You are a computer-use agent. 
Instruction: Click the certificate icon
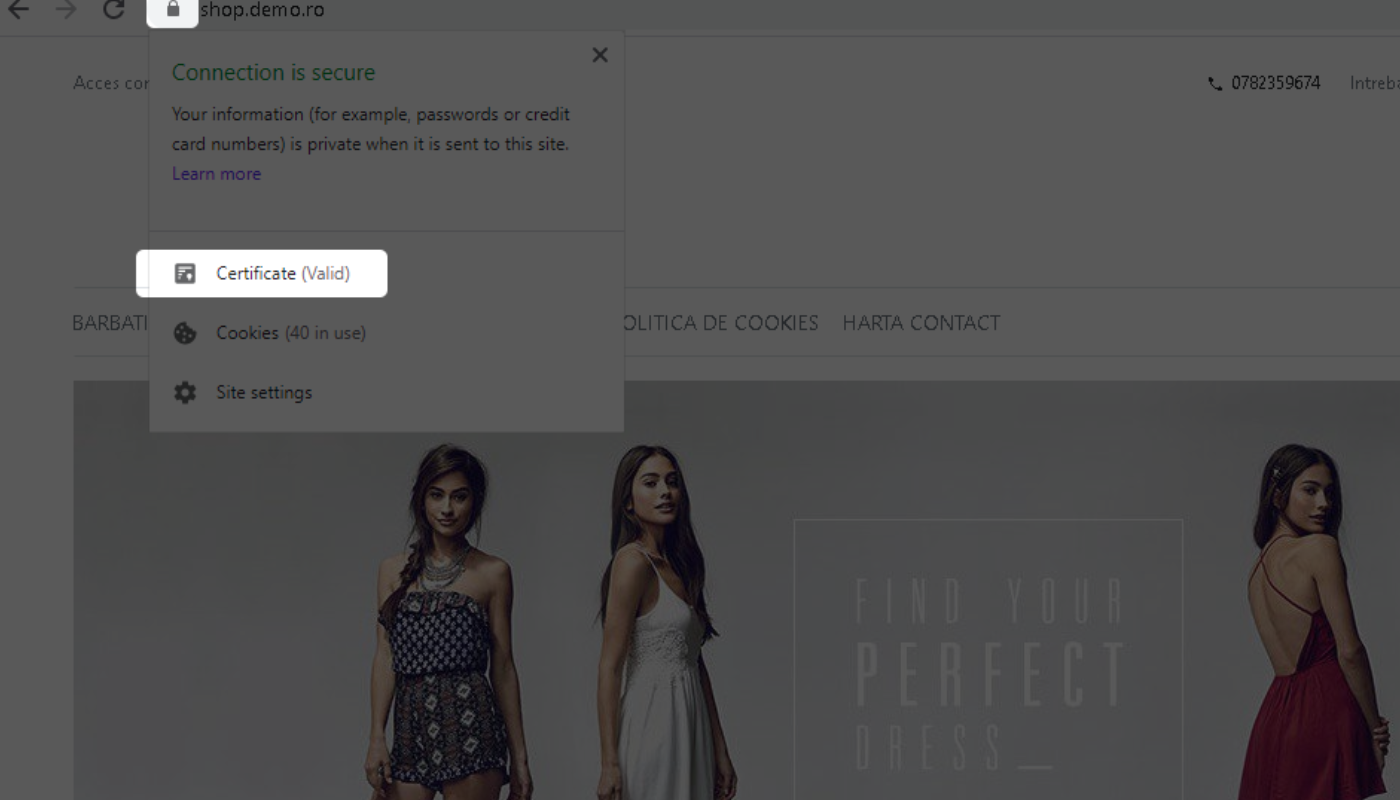point(185,273)
